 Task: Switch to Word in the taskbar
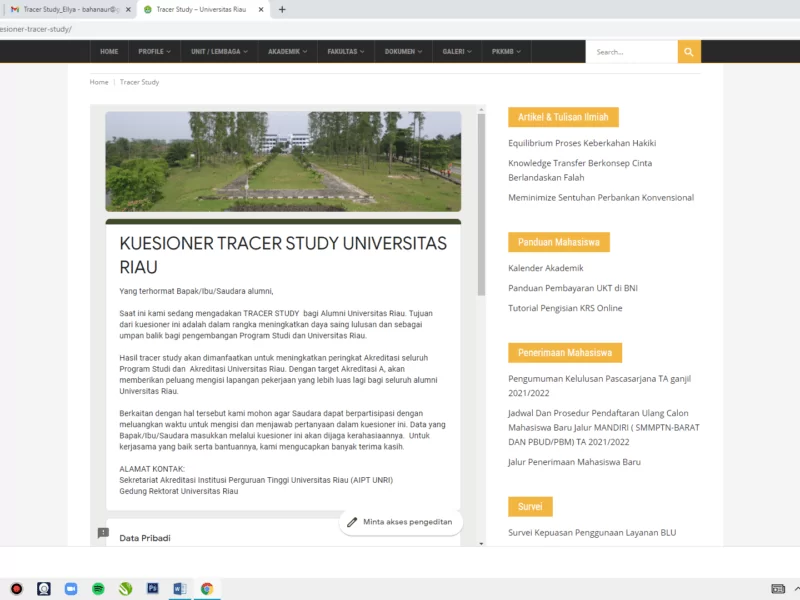tap(180, 588)
